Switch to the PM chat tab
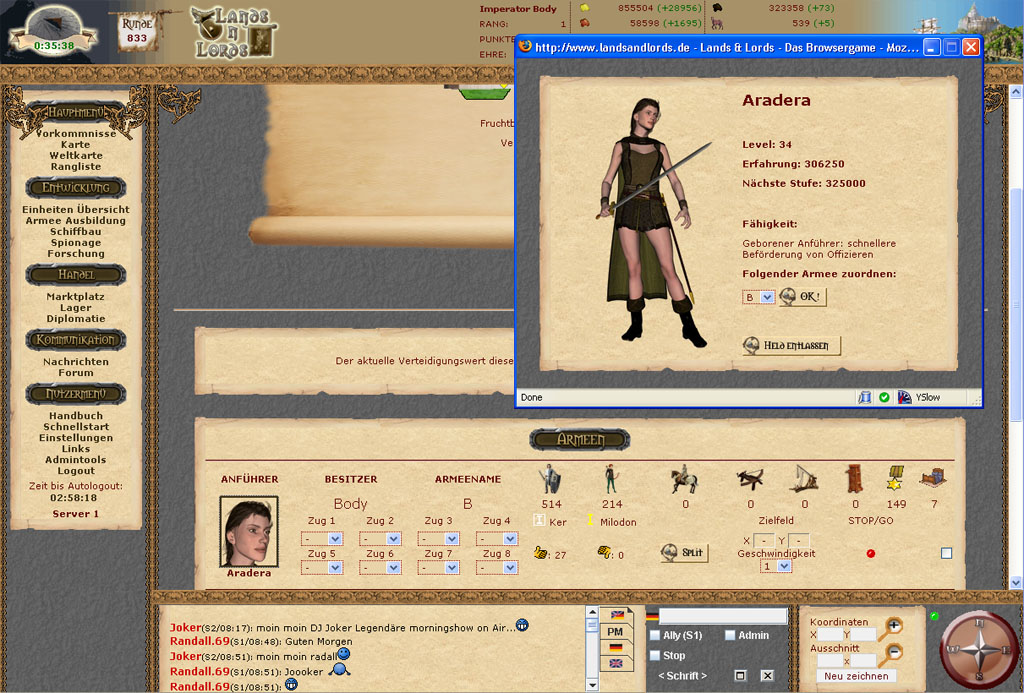 [615, 632]
